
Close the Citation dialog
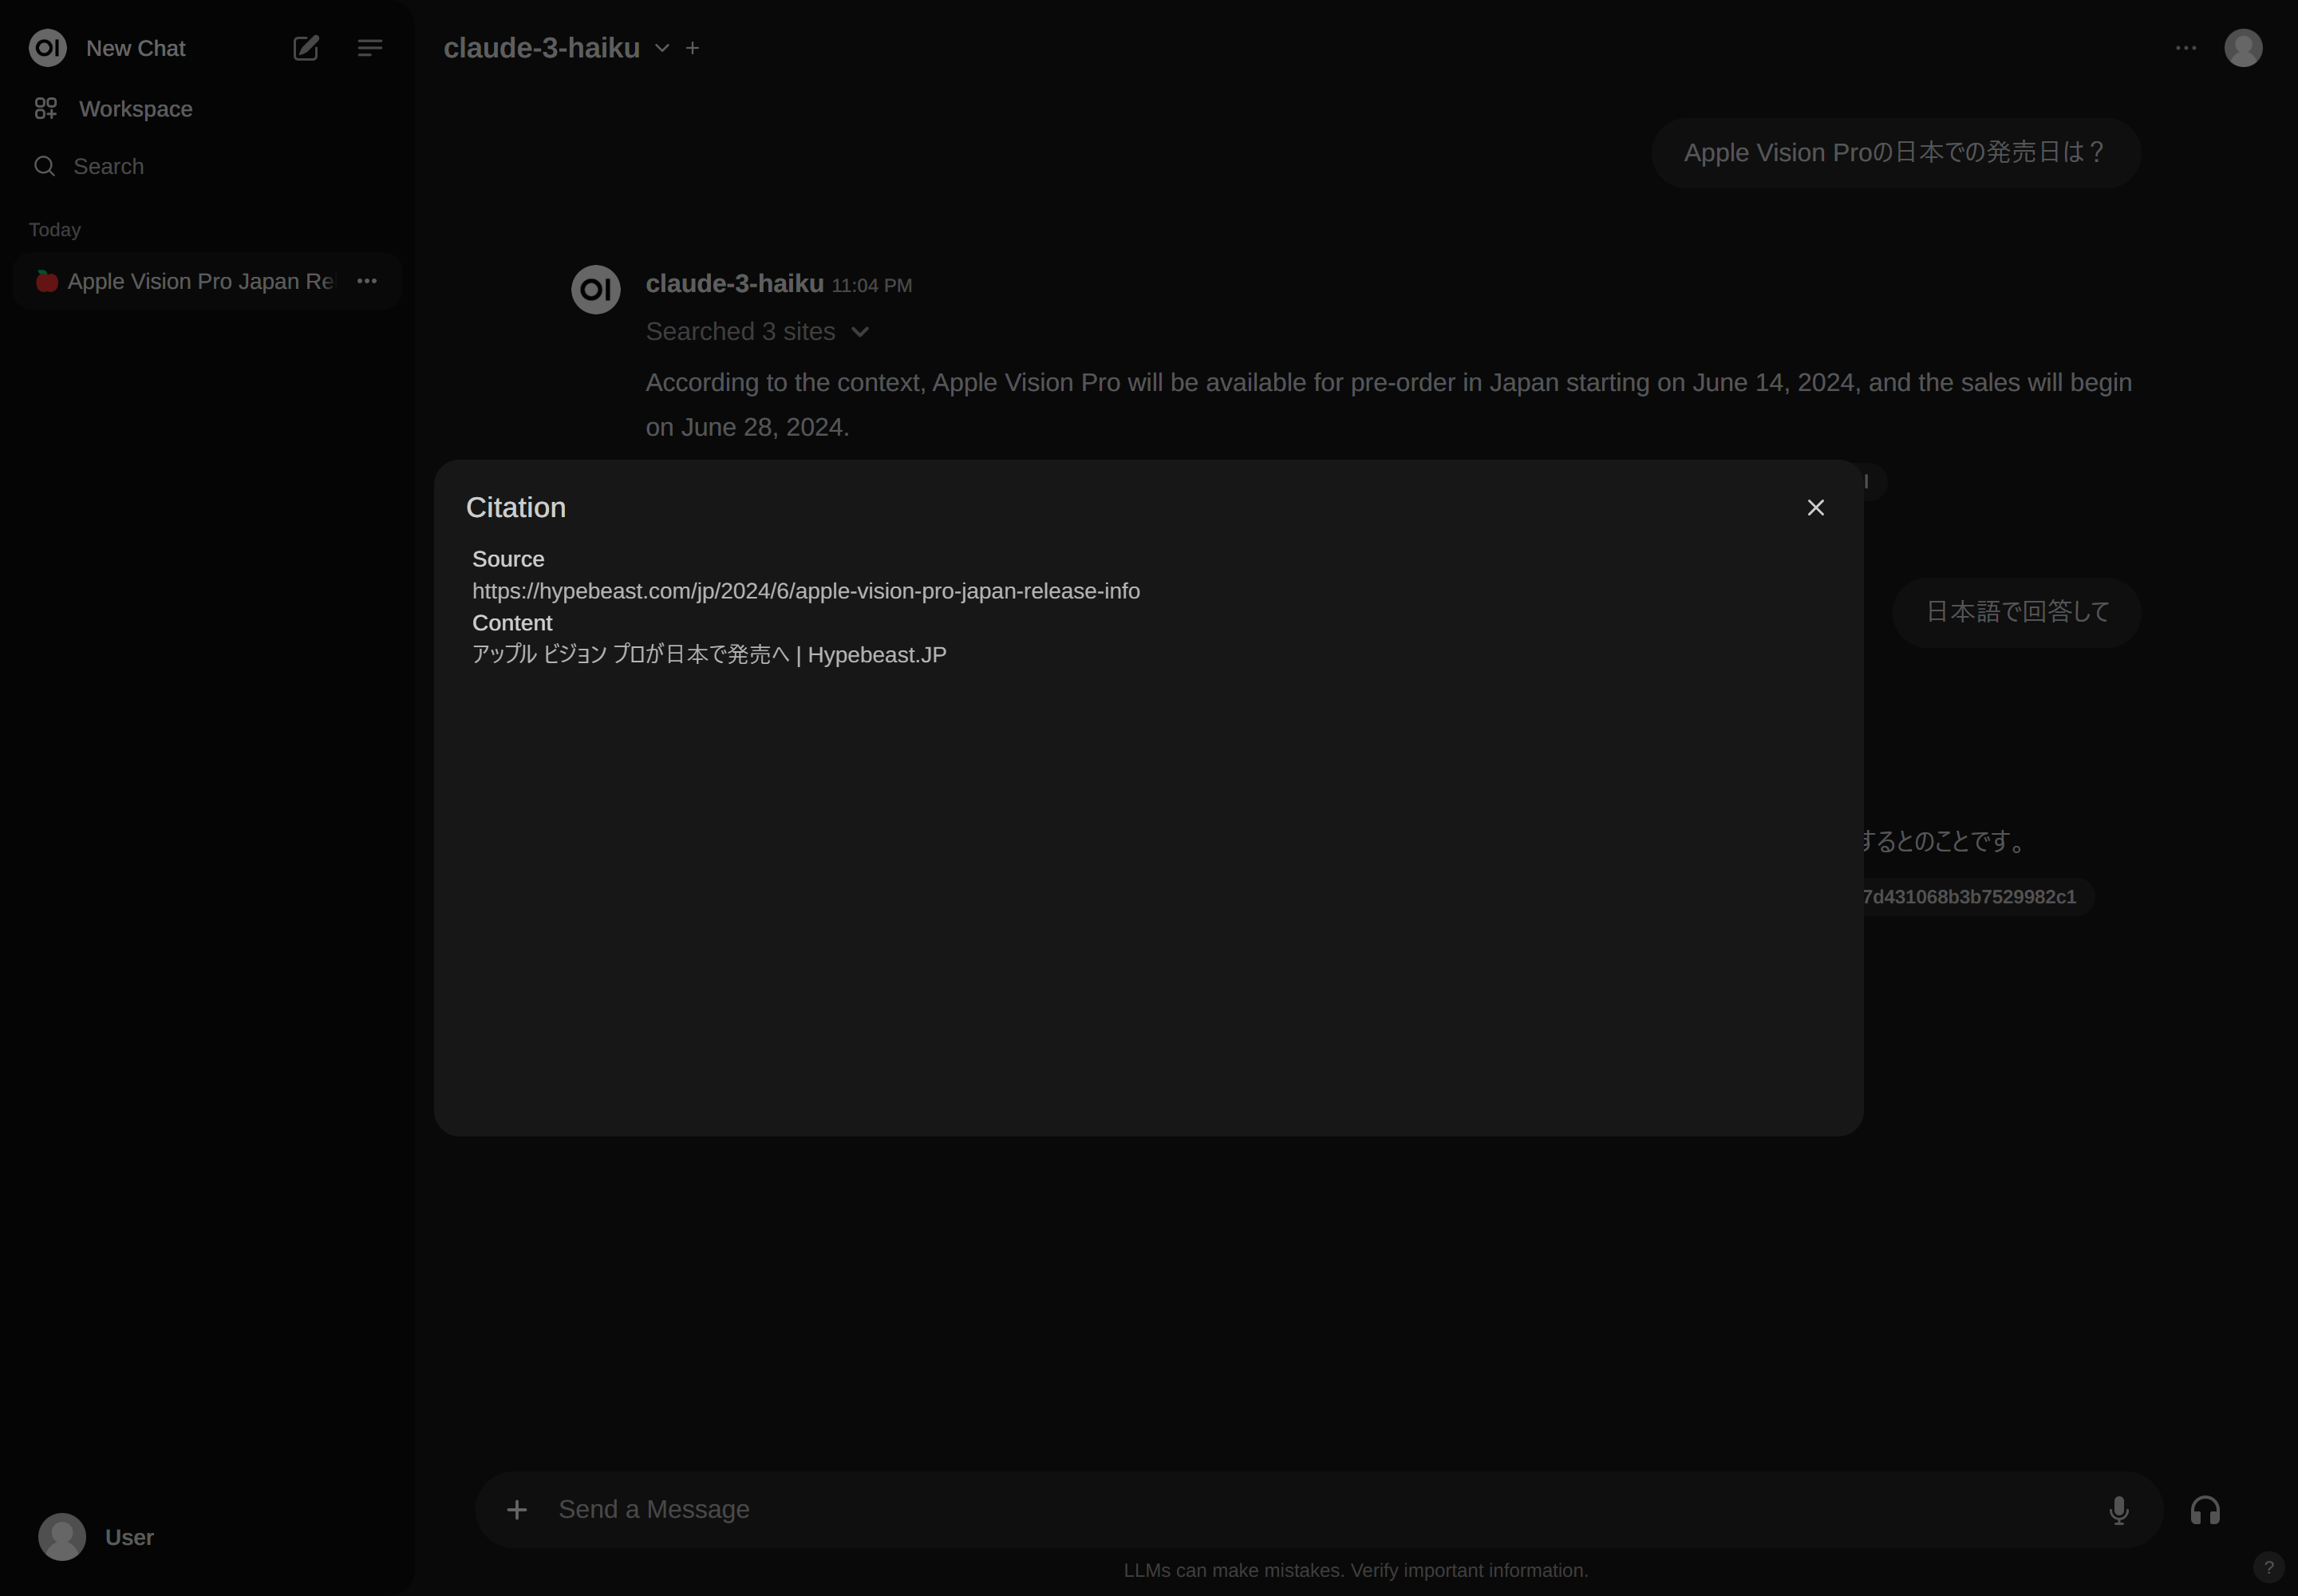pos(1815,508)
